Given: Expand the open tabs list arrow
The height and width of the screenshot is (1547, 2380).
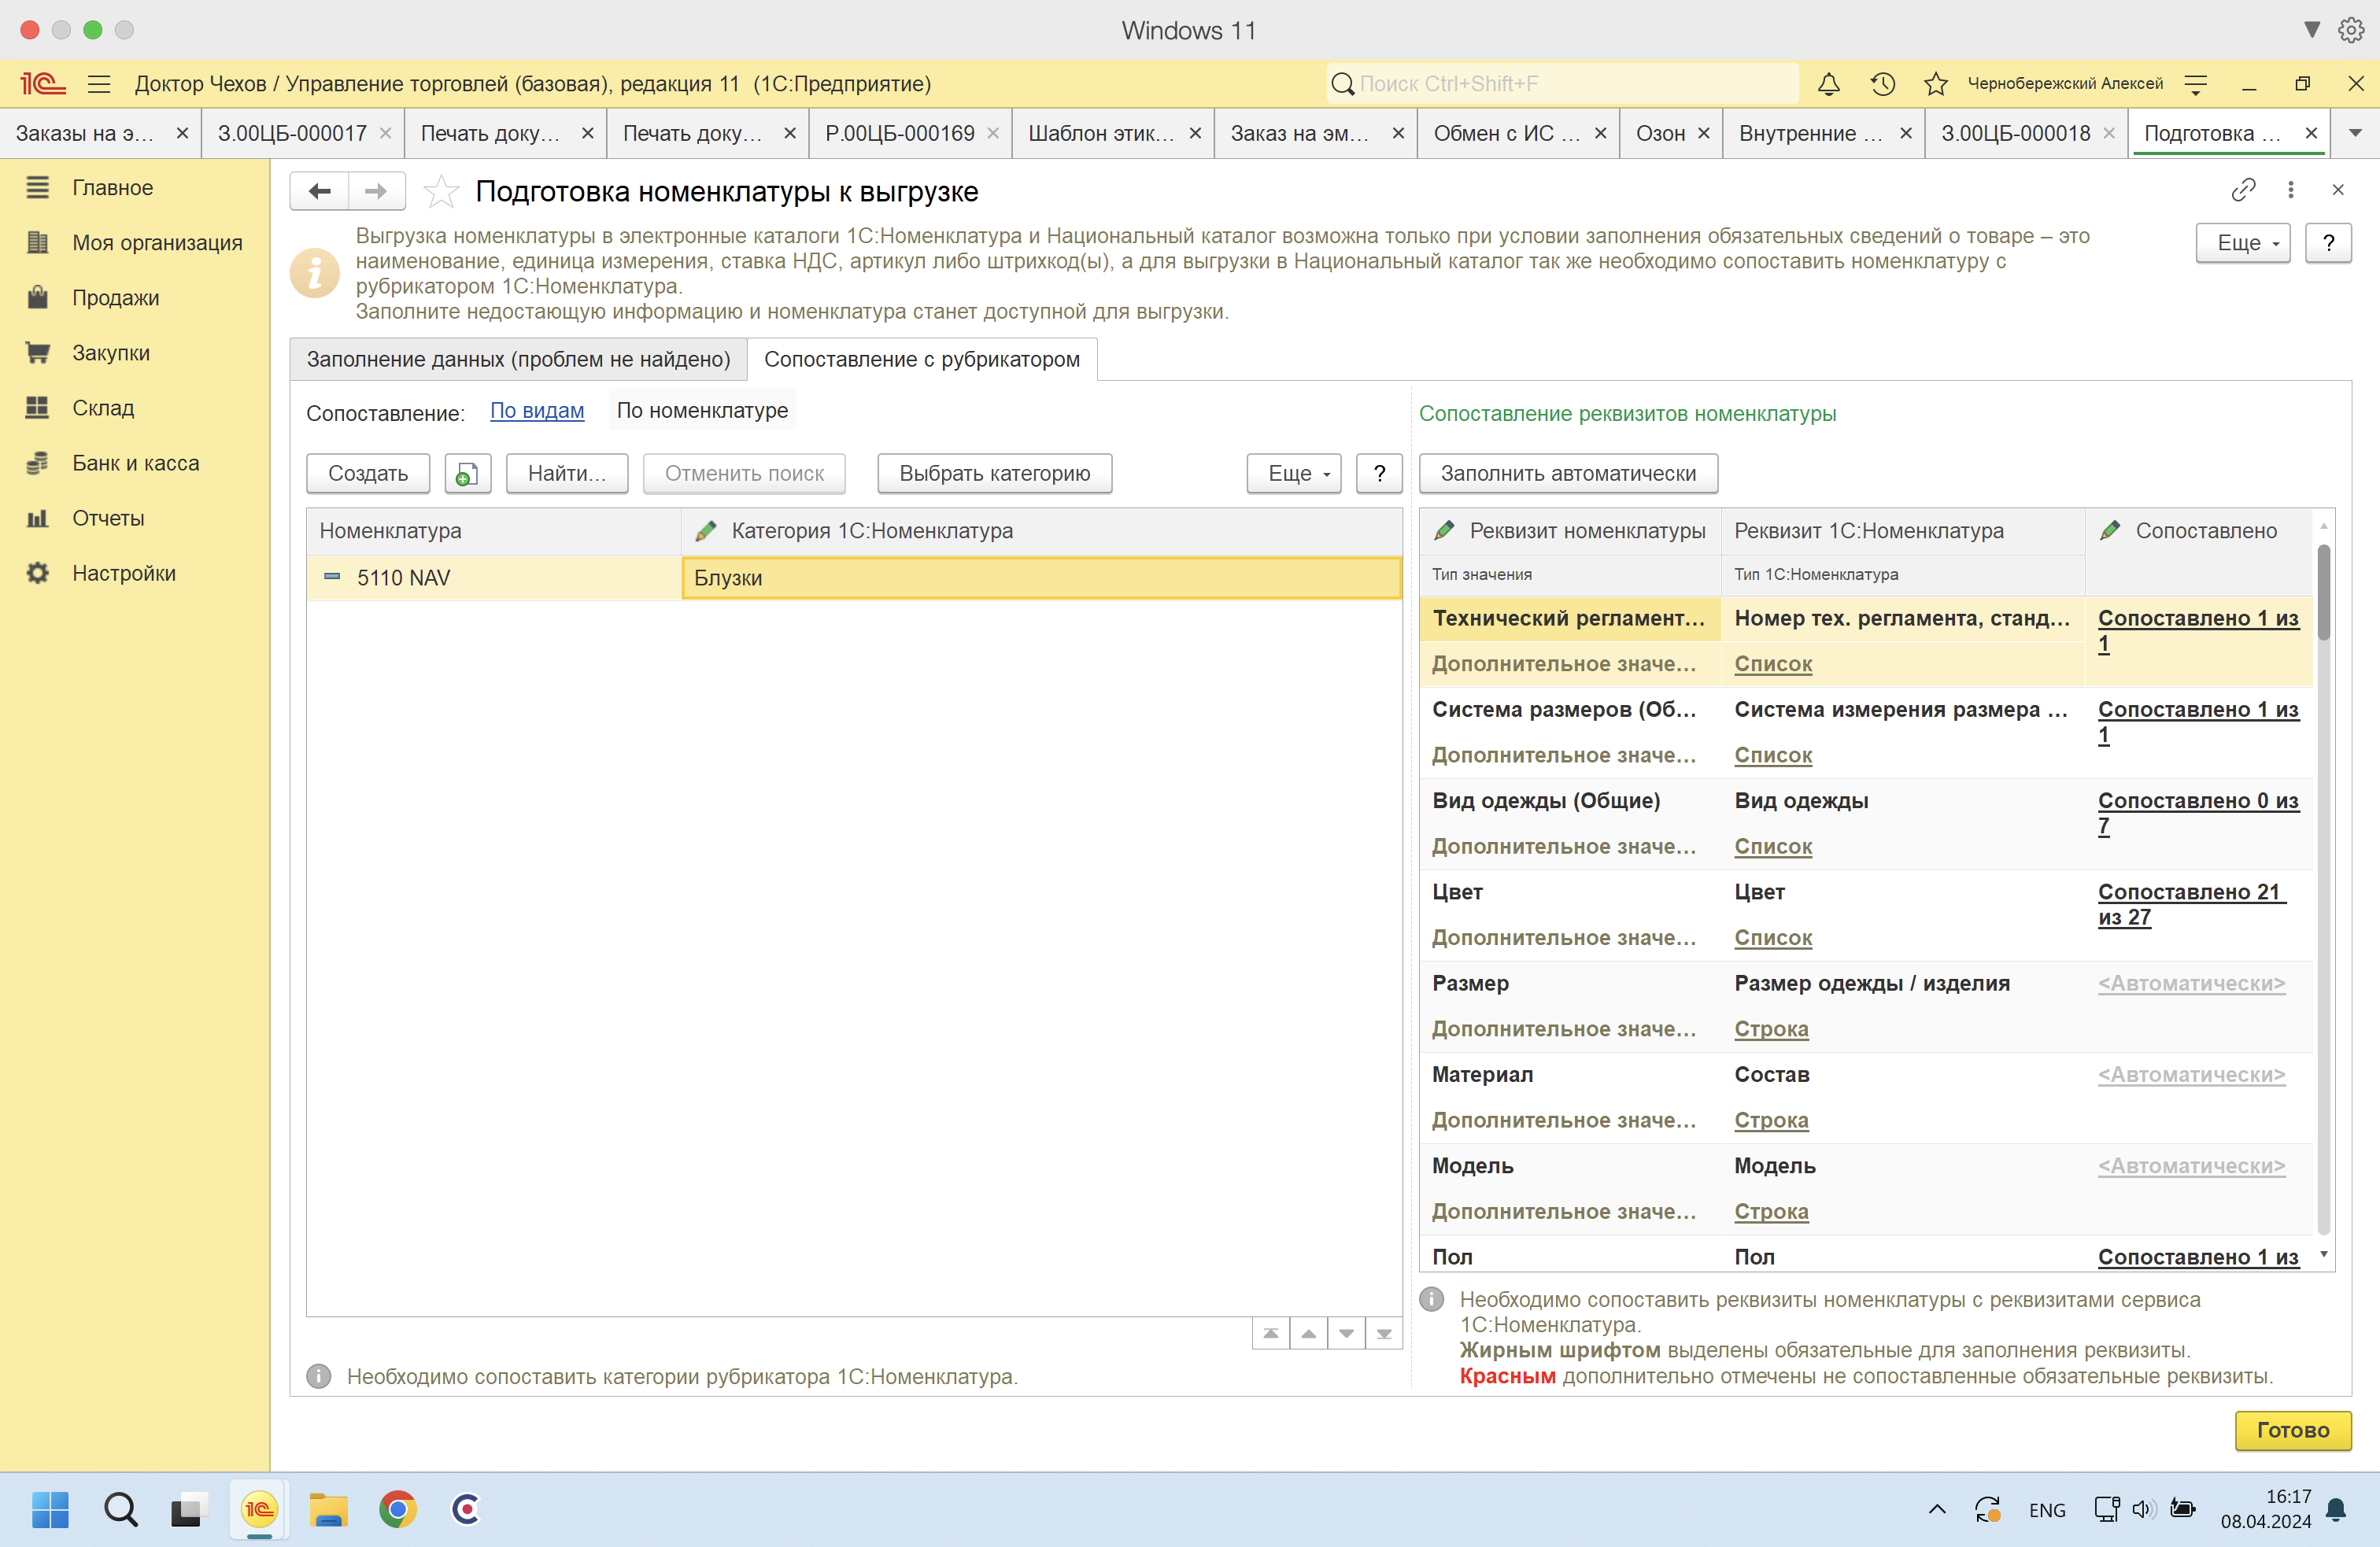Looking at the screenshot, I should point(2355,133).
